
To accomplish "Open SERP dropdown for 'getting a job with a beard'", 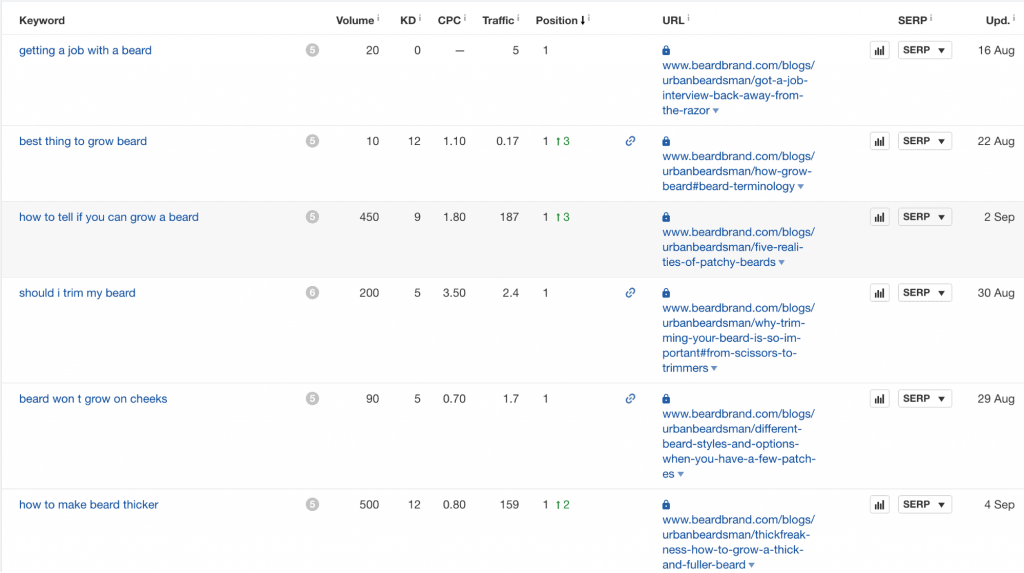I will tap(924, 51).
